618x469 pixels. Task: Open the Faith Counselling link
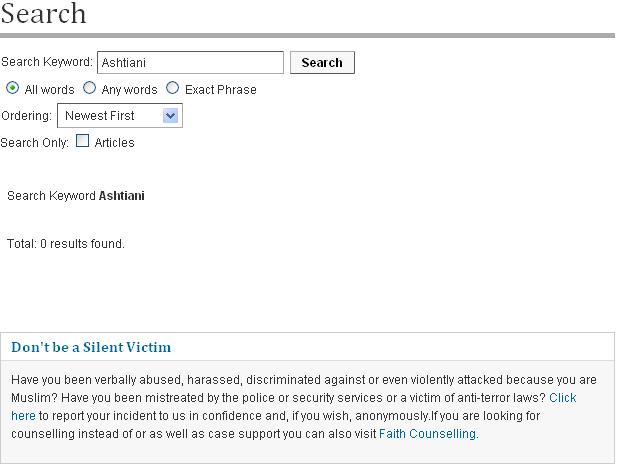427,434
